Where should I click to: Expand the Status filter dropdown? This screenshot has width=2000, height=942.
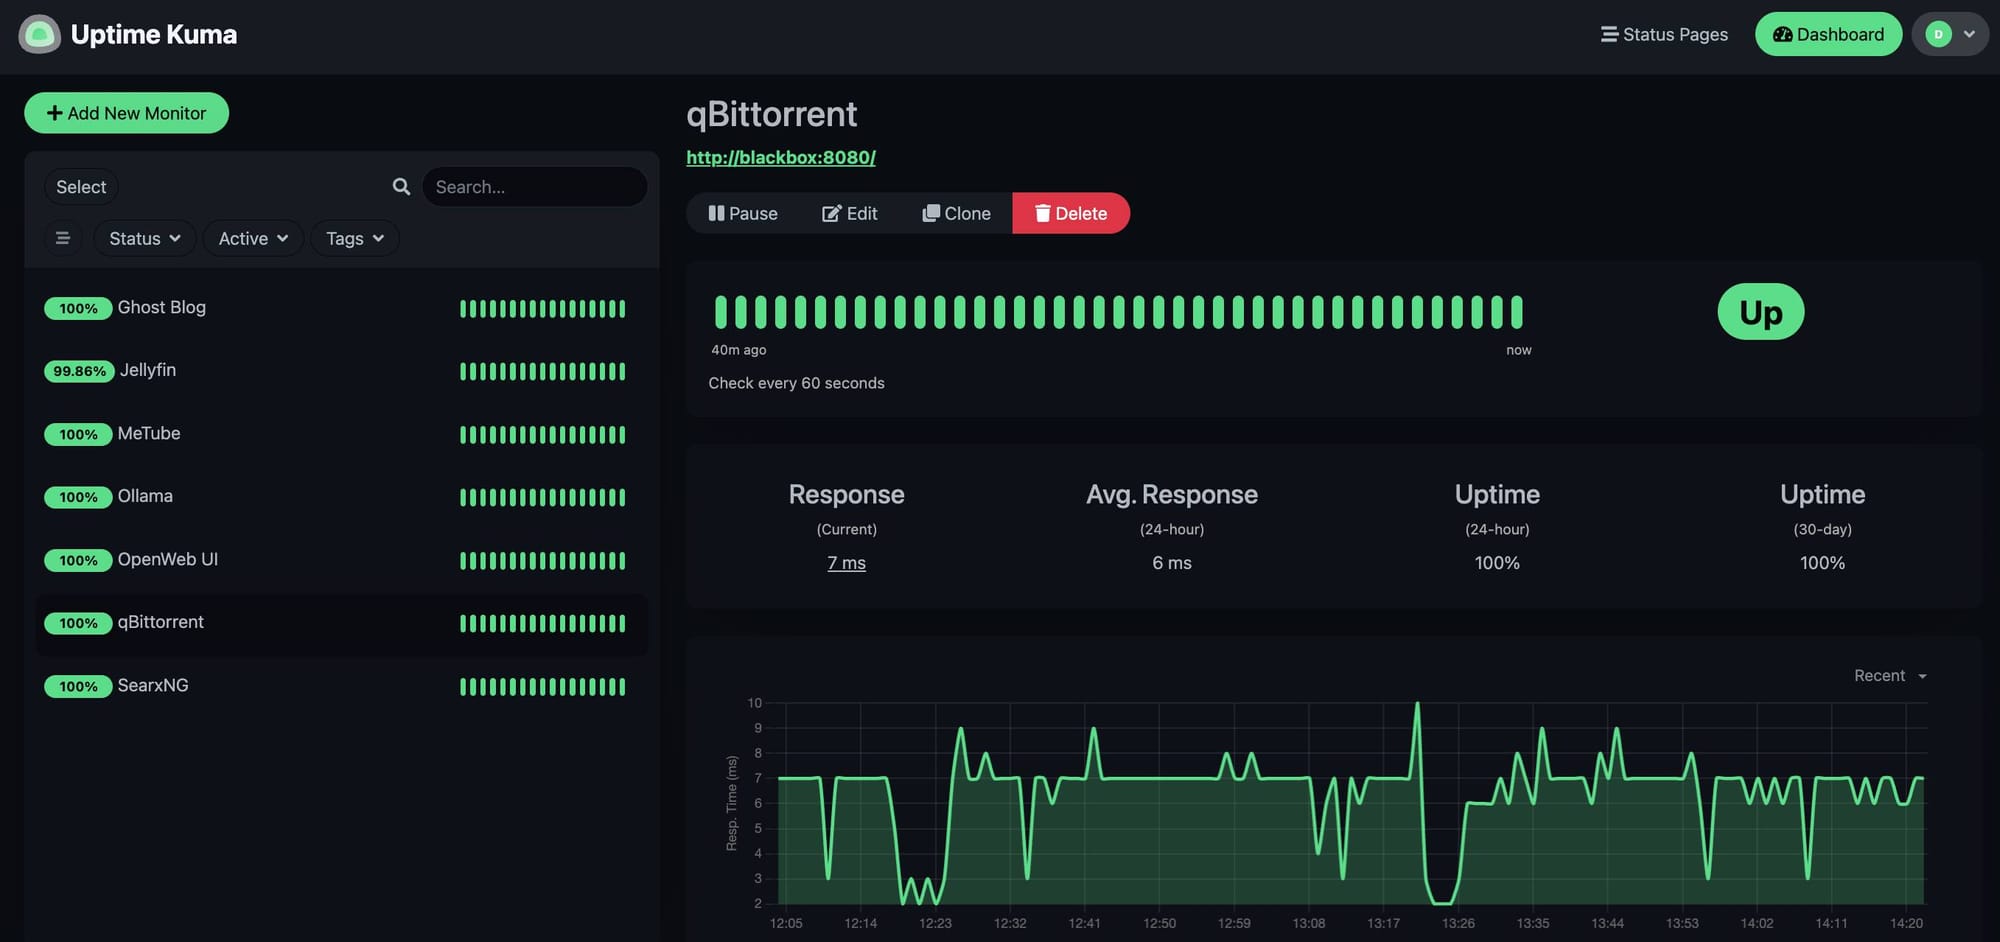pyautogui.click(x=145, y=238)
